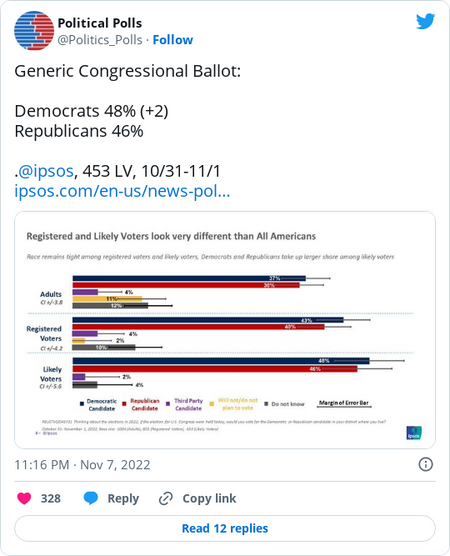Open the 11:16 PM Nov 7, 2022 timestamp
The width and height of the screenshot is (450, 556).
coord(82,465)
